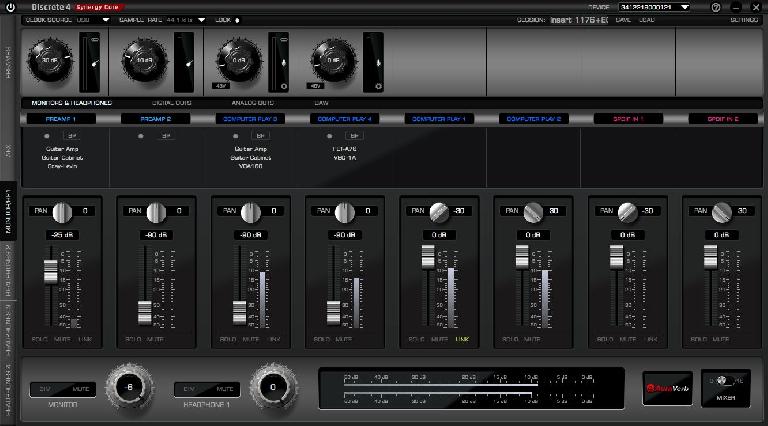
Task: Open the Device selection dropdown
Action: (x=654, y=7)
